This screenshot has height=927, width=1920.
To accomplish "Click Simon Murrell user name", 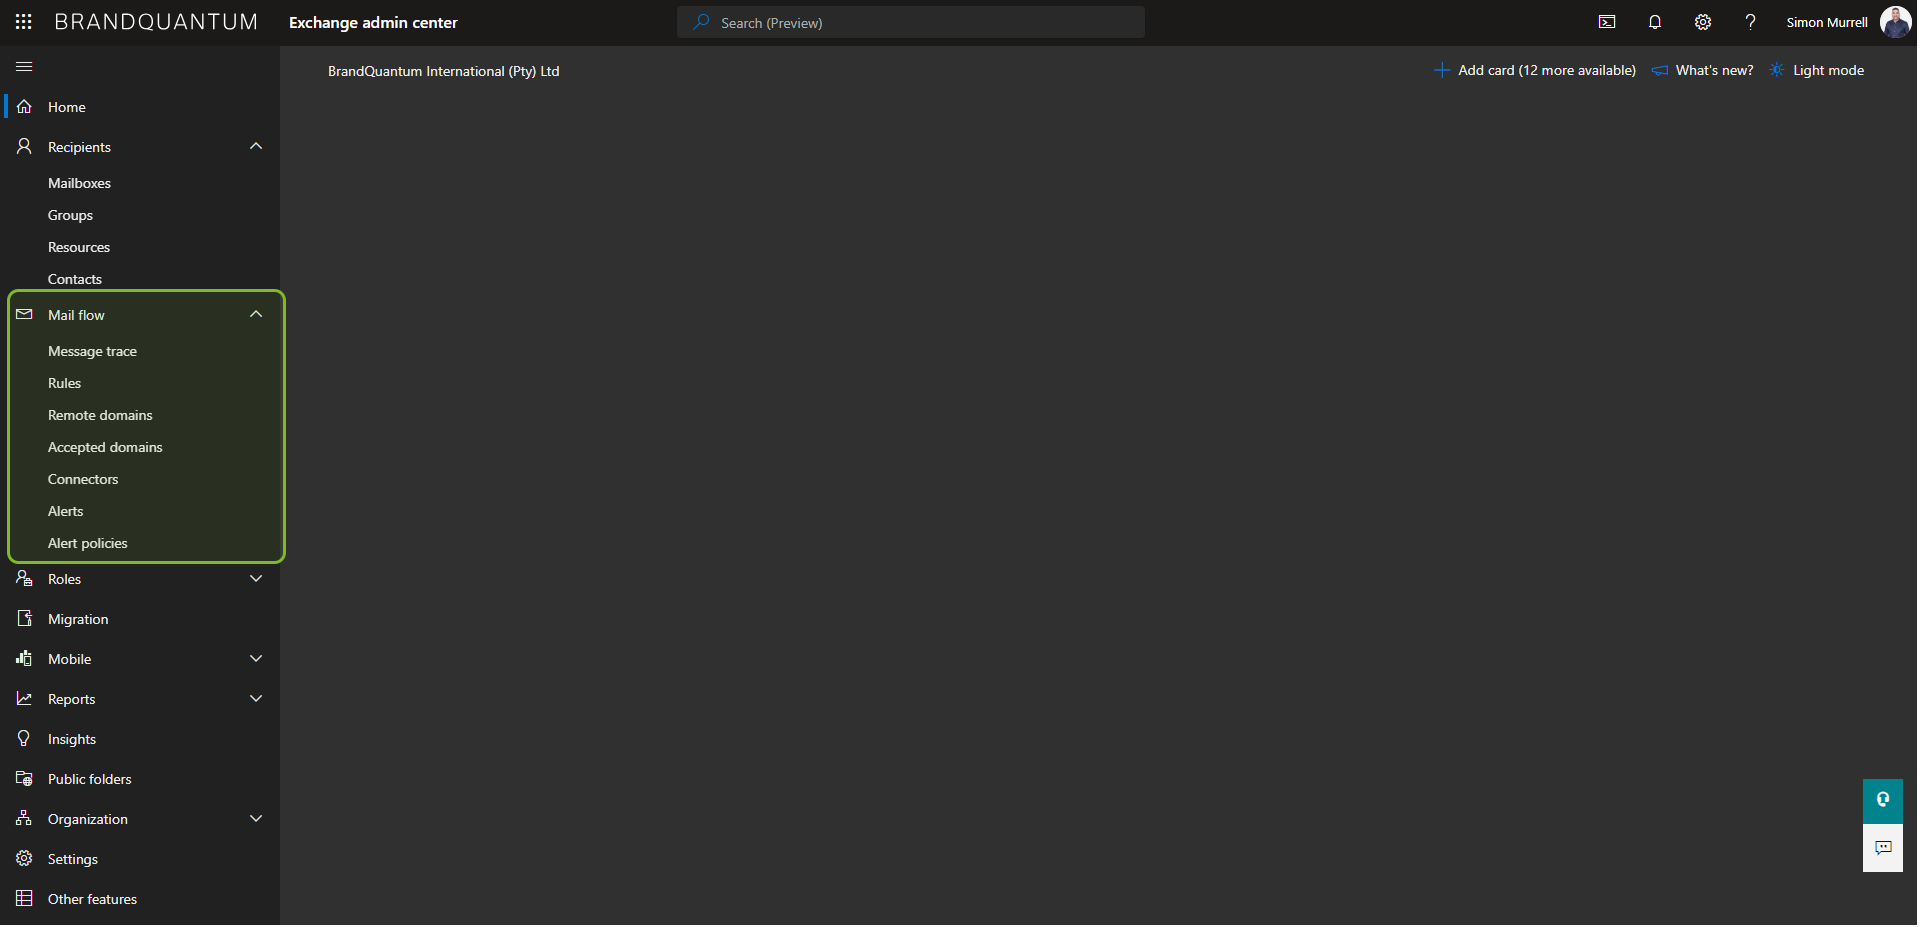I will [x=1827, y=22].
